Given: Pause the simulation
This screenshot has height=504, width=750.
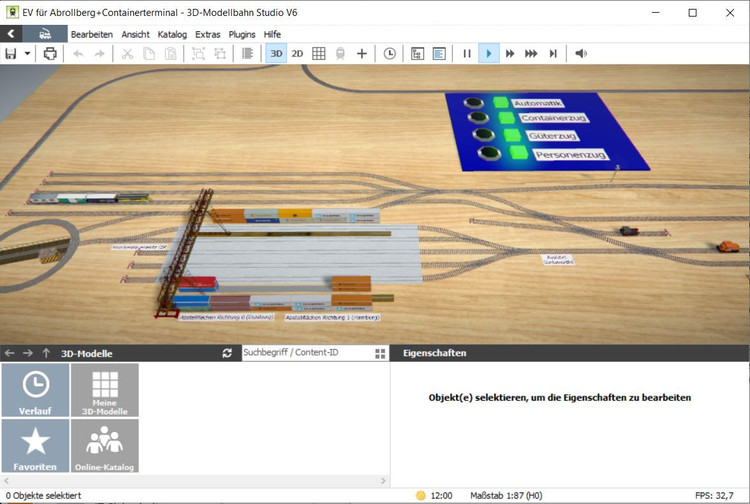Looking at the screenshot, I should [x=467, y=54].
